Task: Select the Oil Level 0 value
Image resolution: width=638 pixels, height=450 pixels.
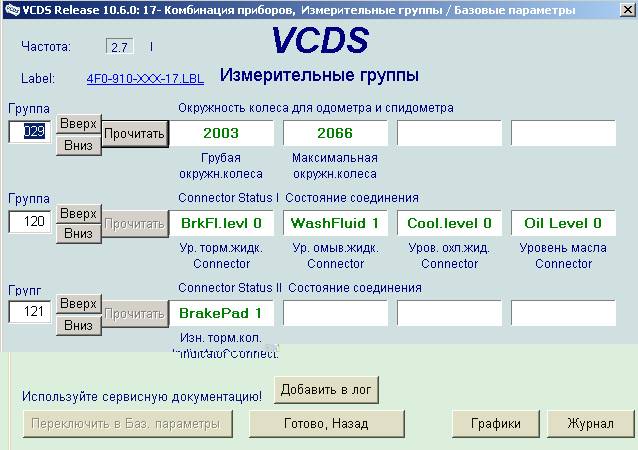Action: pyautogui.click(x=563, y=223)
